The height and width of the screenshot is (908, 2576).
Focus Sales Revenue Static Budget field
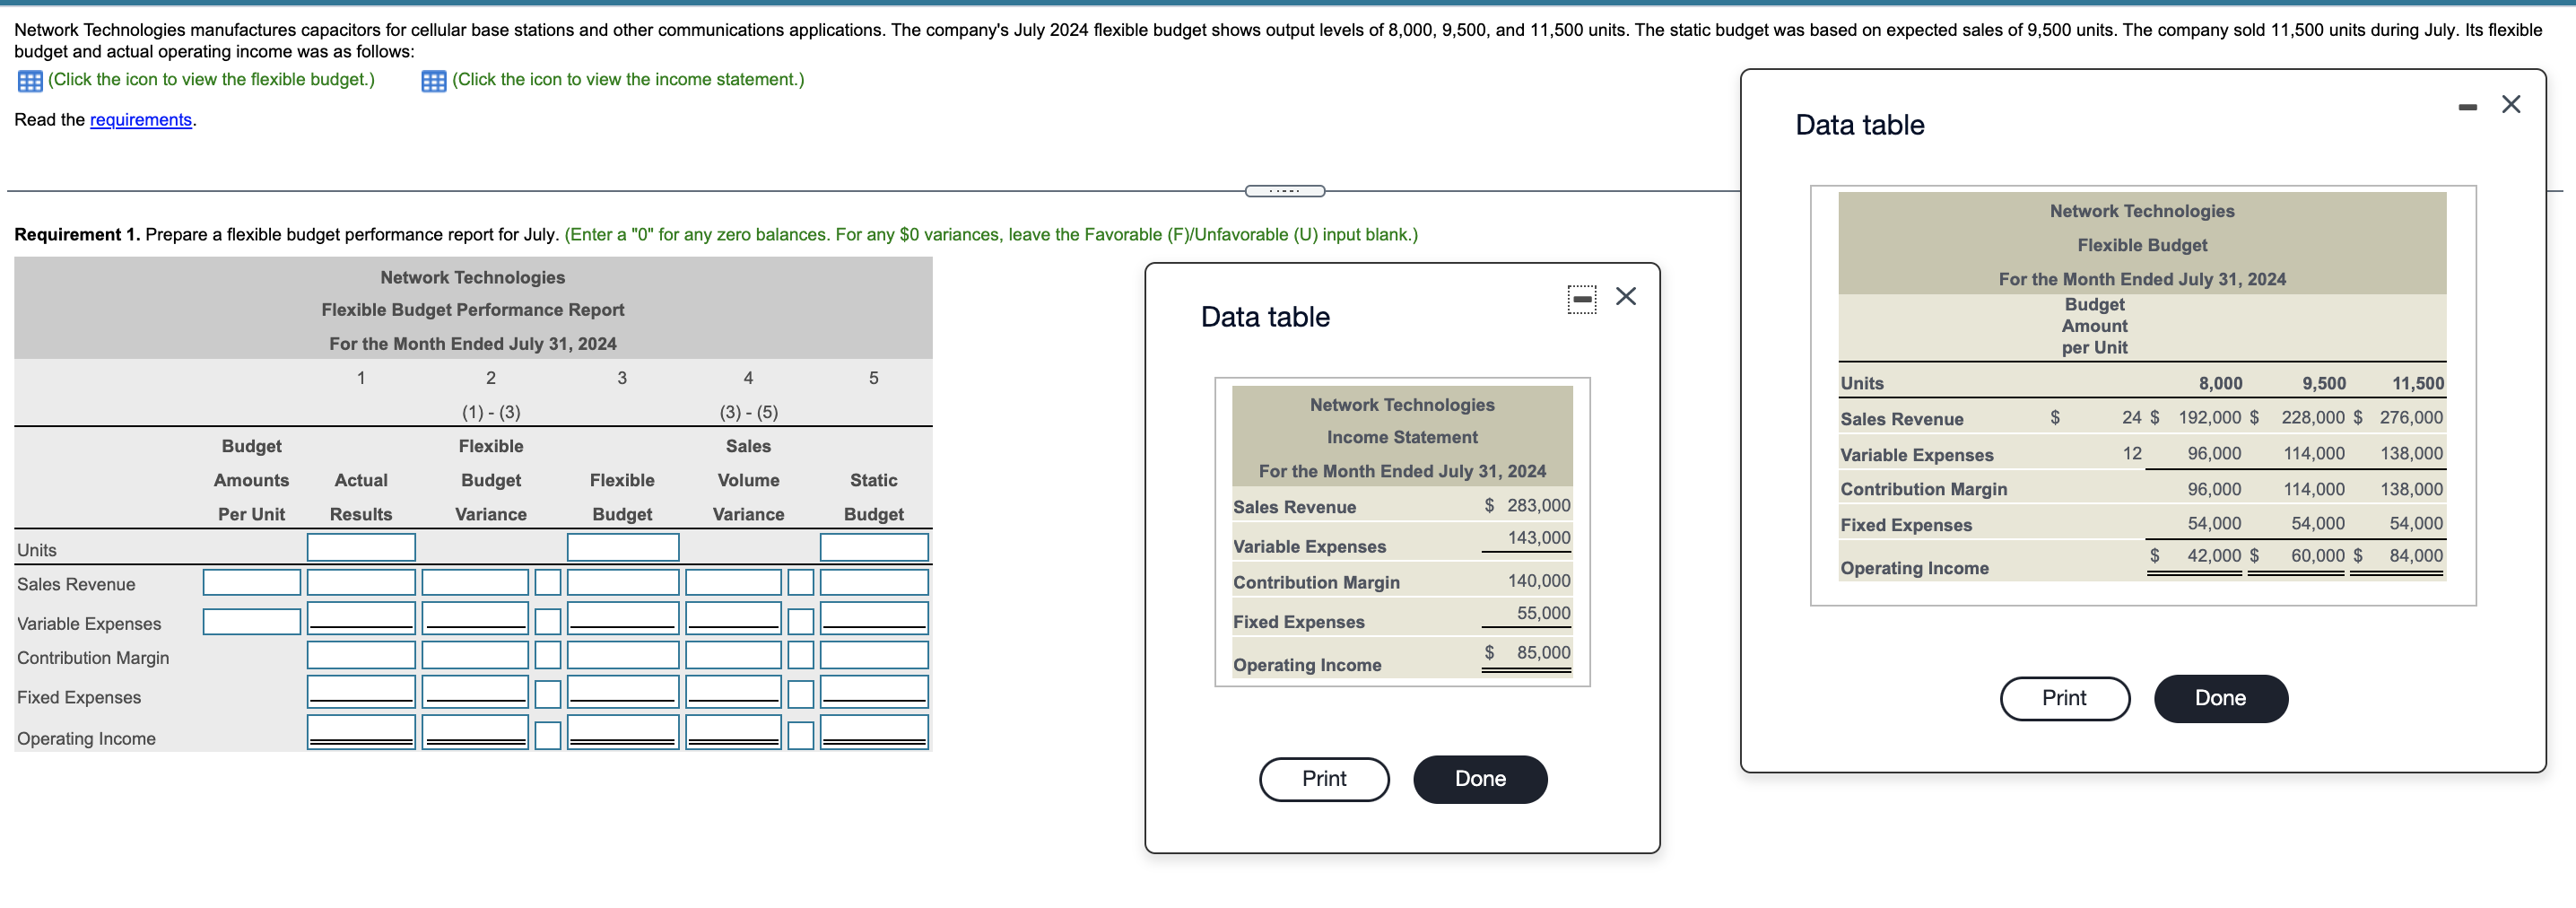tap(874, 583)
